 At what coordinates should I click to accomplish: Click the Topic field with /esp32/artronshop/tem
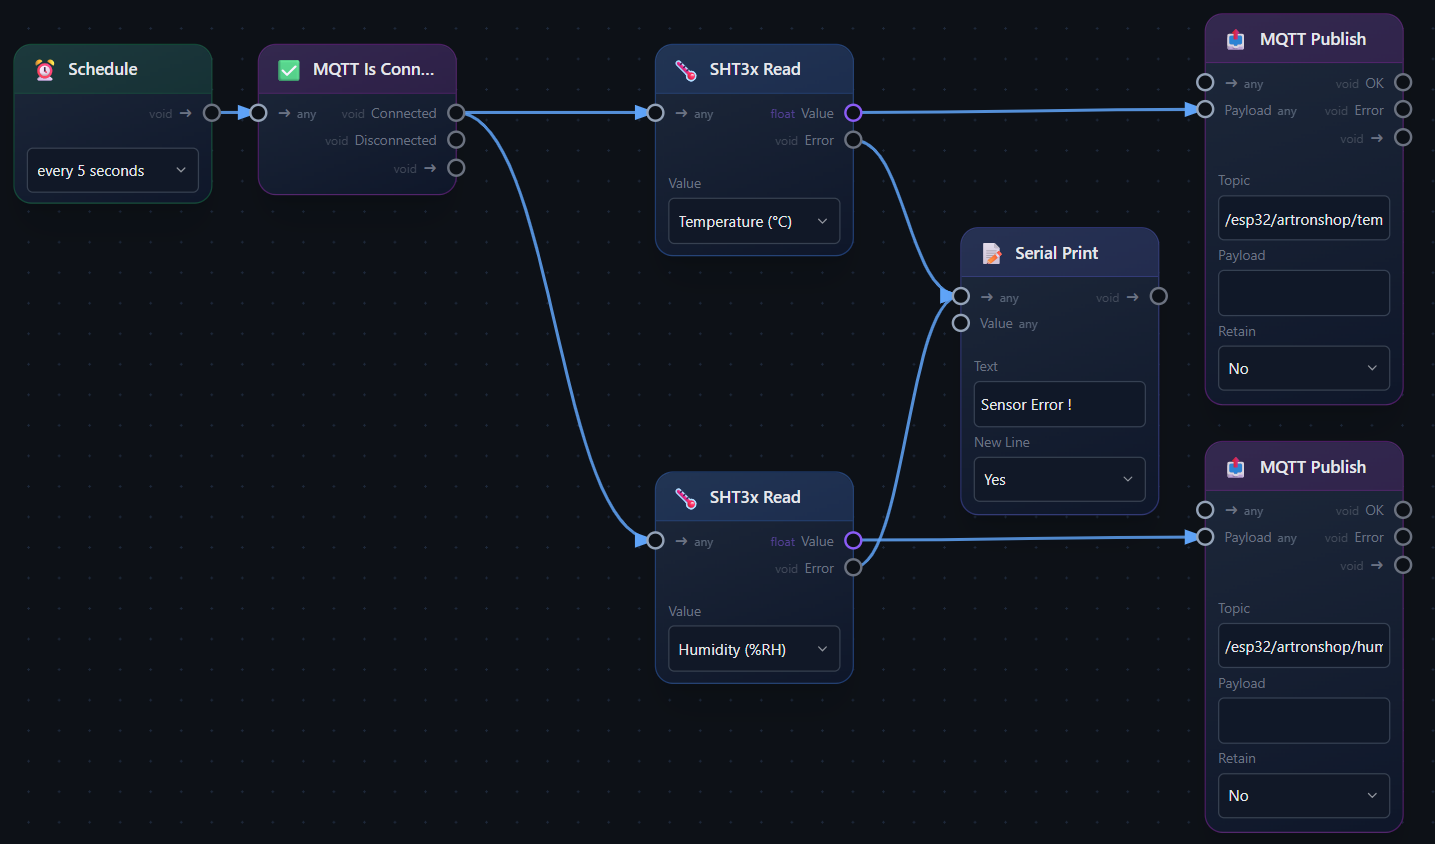1304,219
